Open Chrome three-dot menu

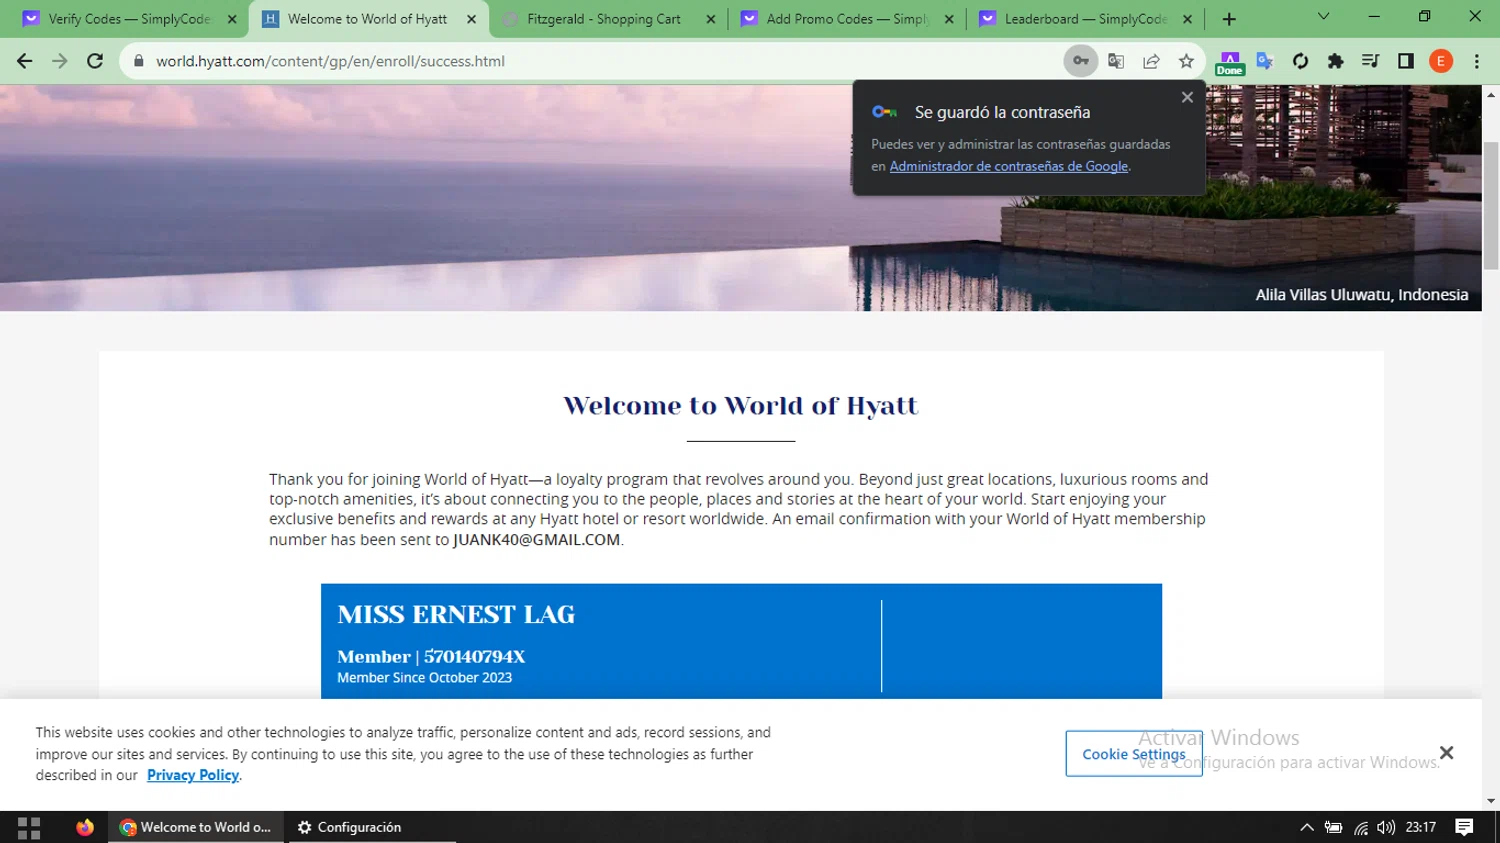(1477, 61)
